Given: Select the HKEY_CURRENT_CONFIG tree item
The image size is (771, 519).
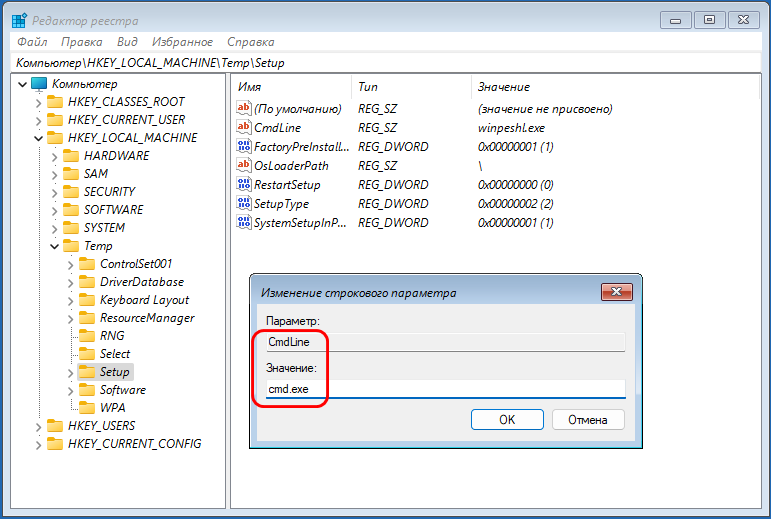Looking at the screenshot, I should (135, 444).
